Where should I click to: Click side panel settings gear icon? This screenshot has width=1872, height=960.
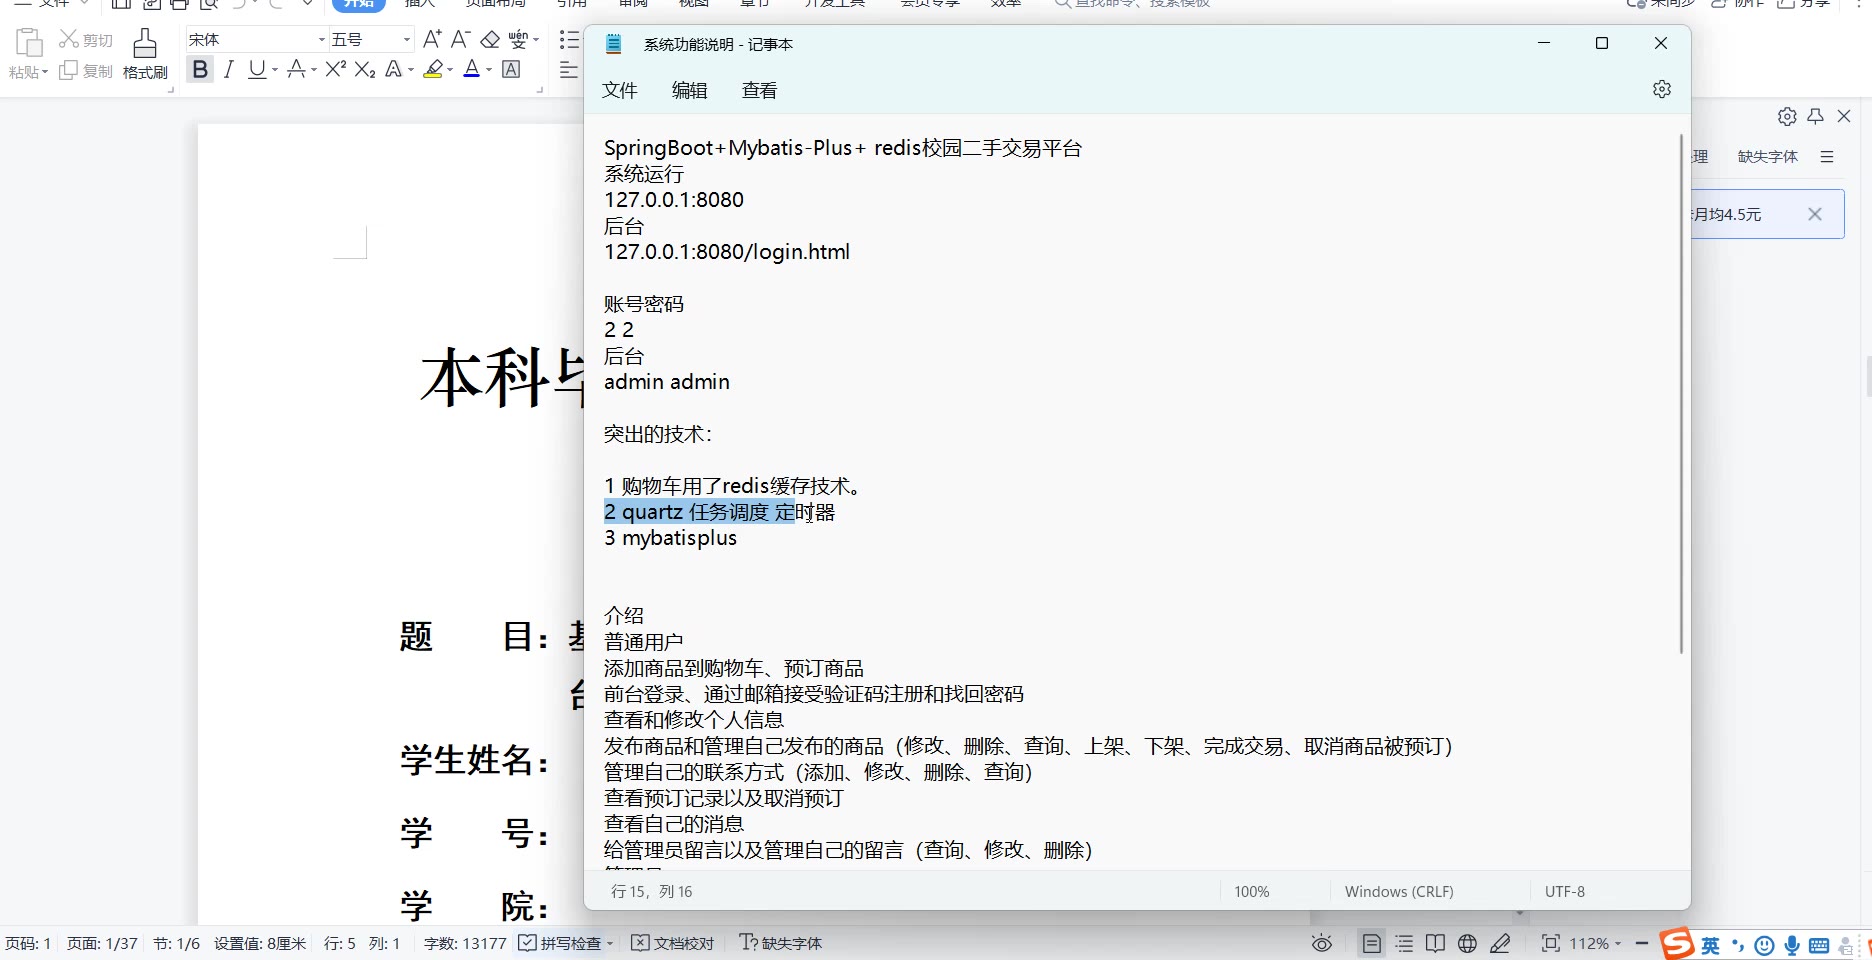(x=1787, y=116)
